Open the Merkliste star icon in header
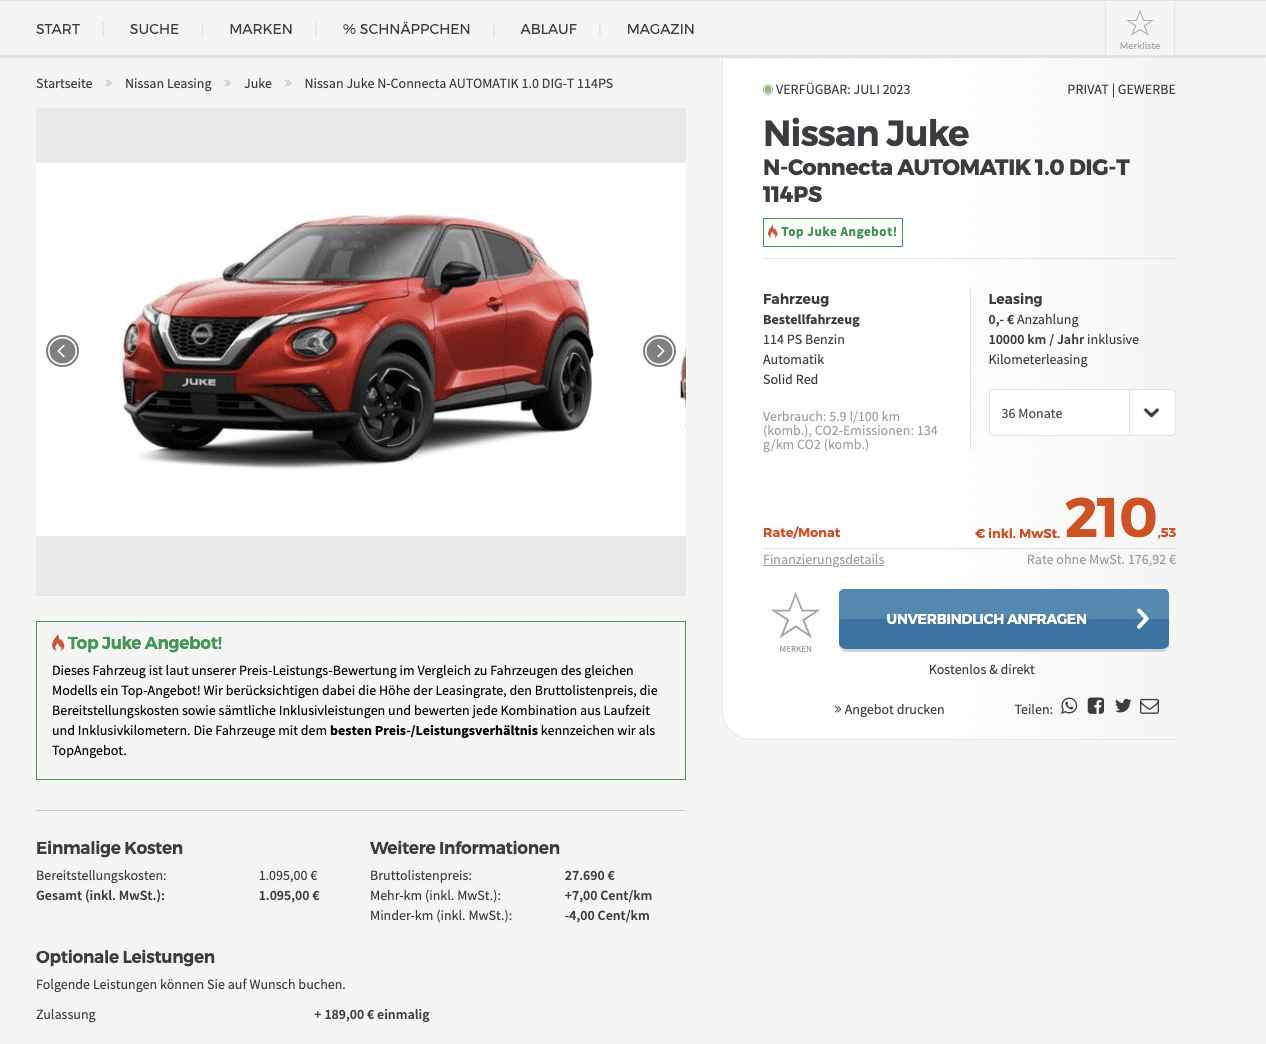The image size is (1266, 1044). point(1140,28)
